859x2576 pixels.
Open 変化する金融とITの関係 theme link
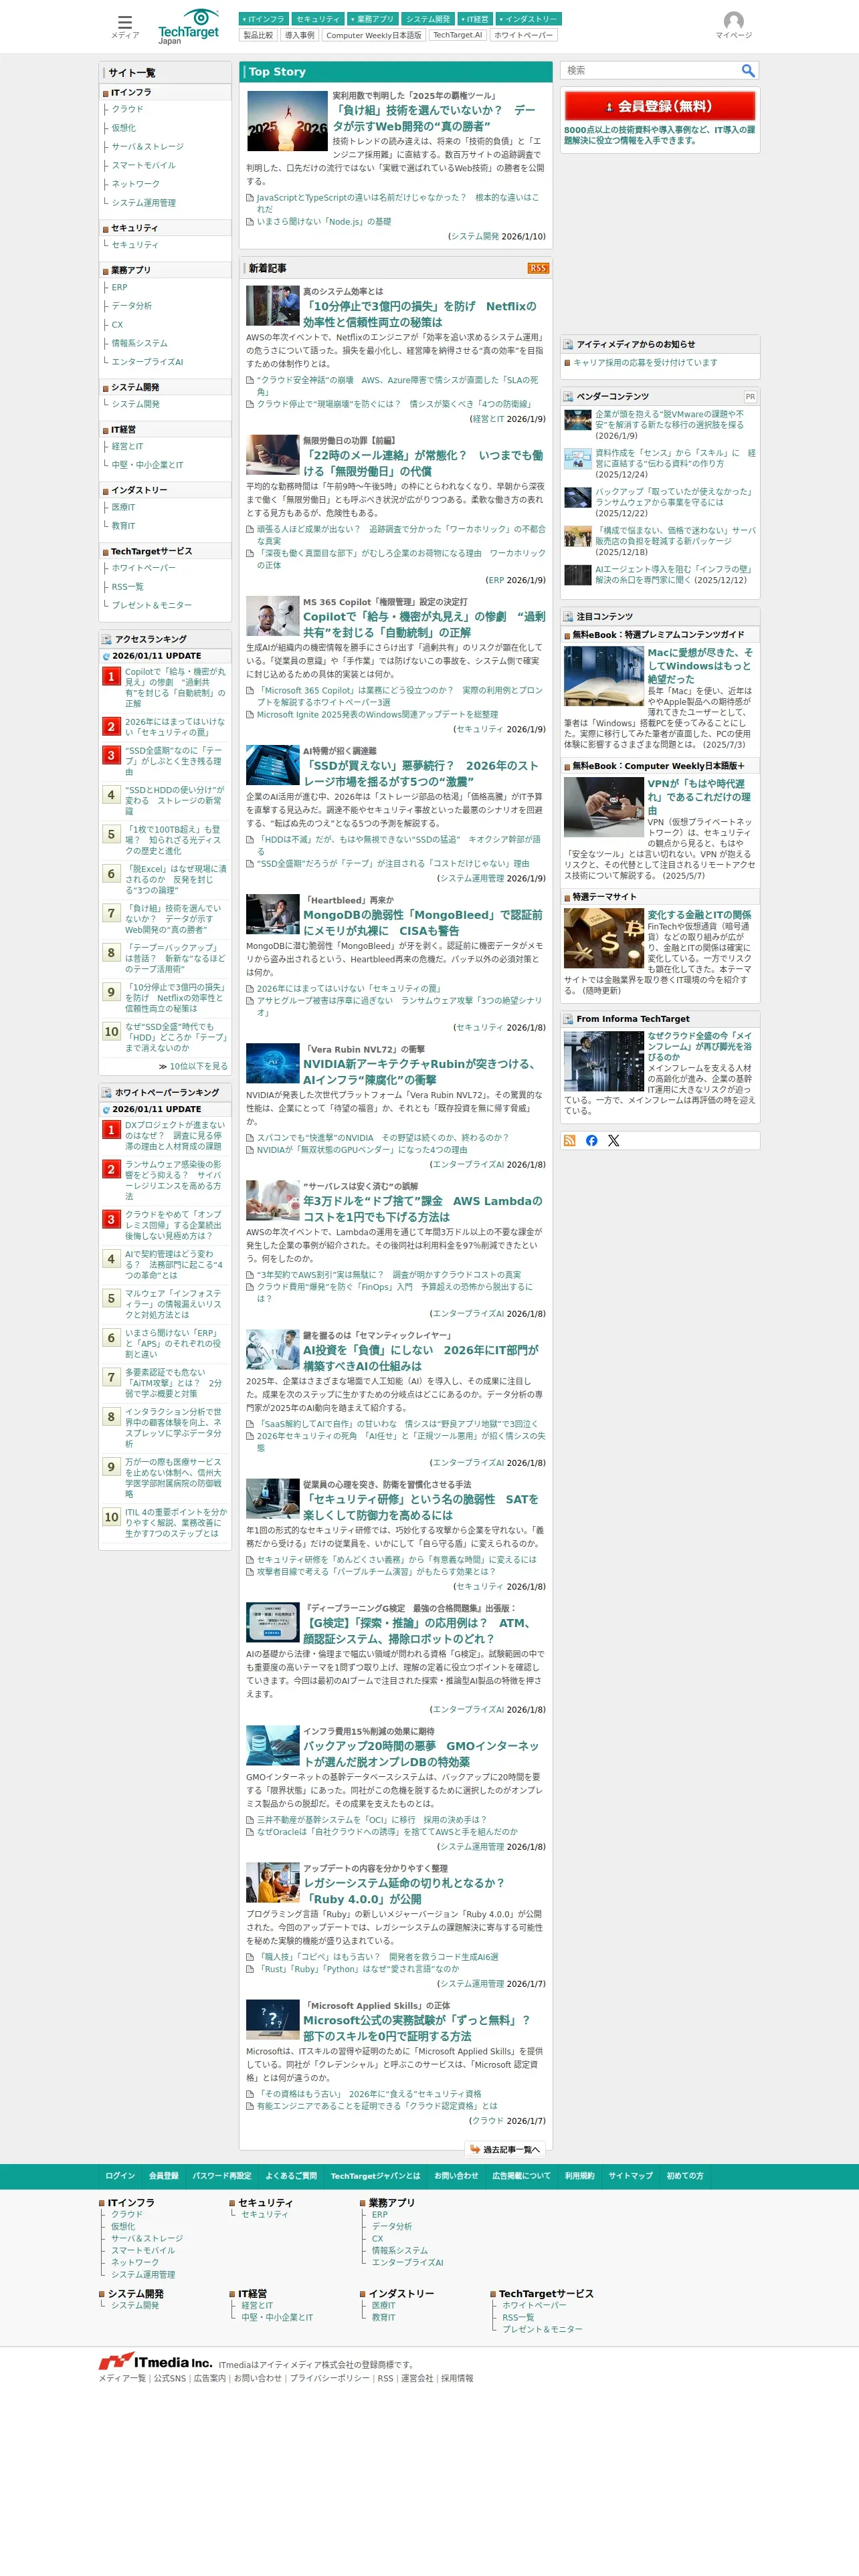(699, 915)
